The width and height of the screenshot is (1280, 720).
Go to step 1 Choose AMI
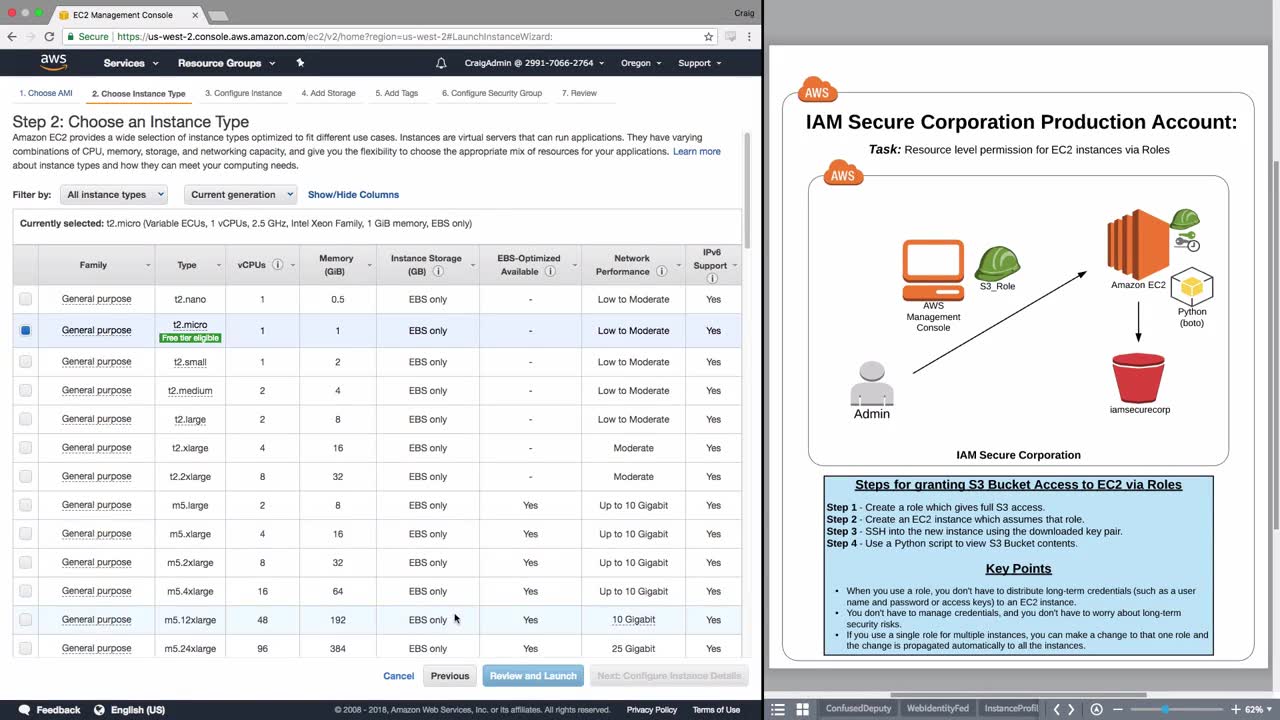[46, 93]
